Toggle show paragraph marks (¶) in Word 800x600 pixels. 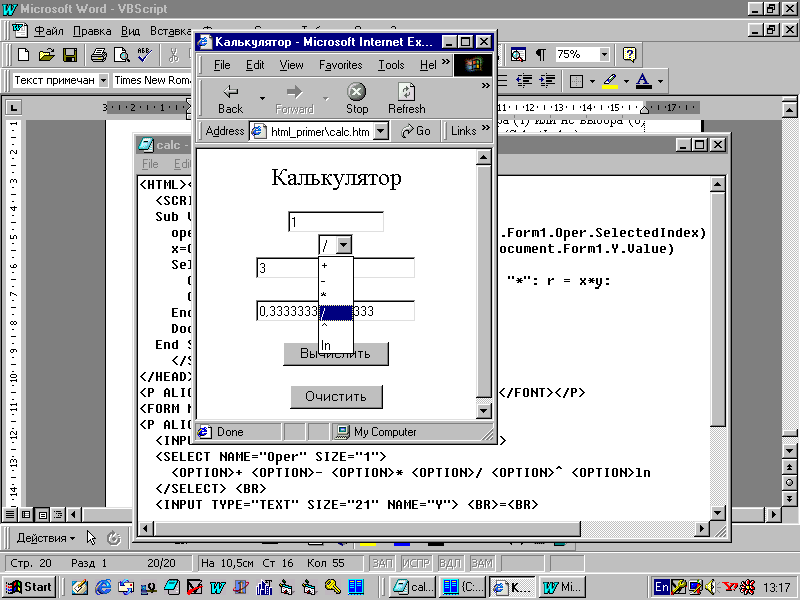541,54
